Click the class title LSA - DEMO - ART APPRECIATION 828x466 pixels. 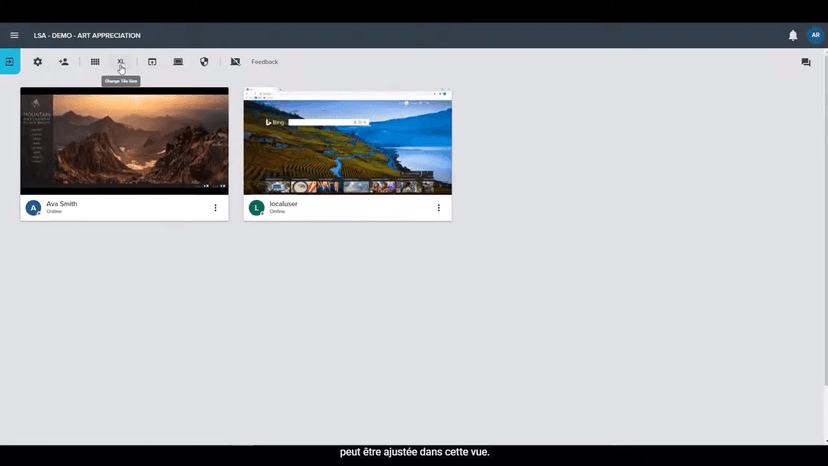click(x=87, y=35)
